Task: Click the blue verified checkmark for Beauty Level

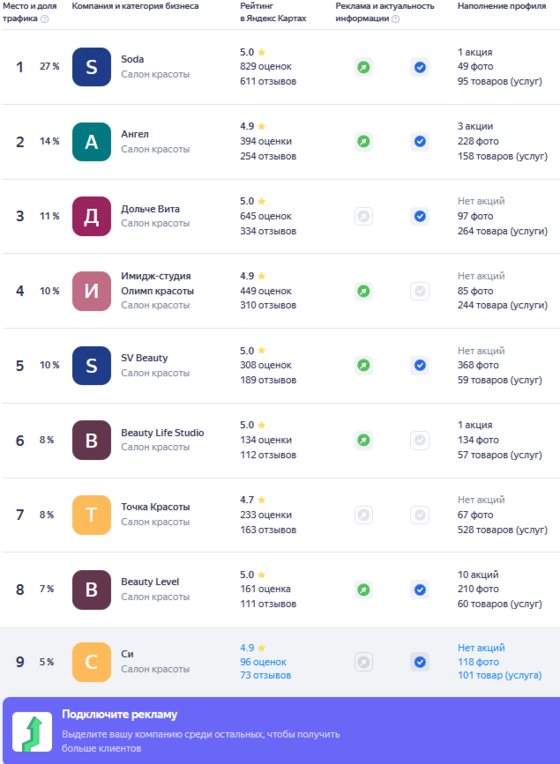Action: pos(420,590)
